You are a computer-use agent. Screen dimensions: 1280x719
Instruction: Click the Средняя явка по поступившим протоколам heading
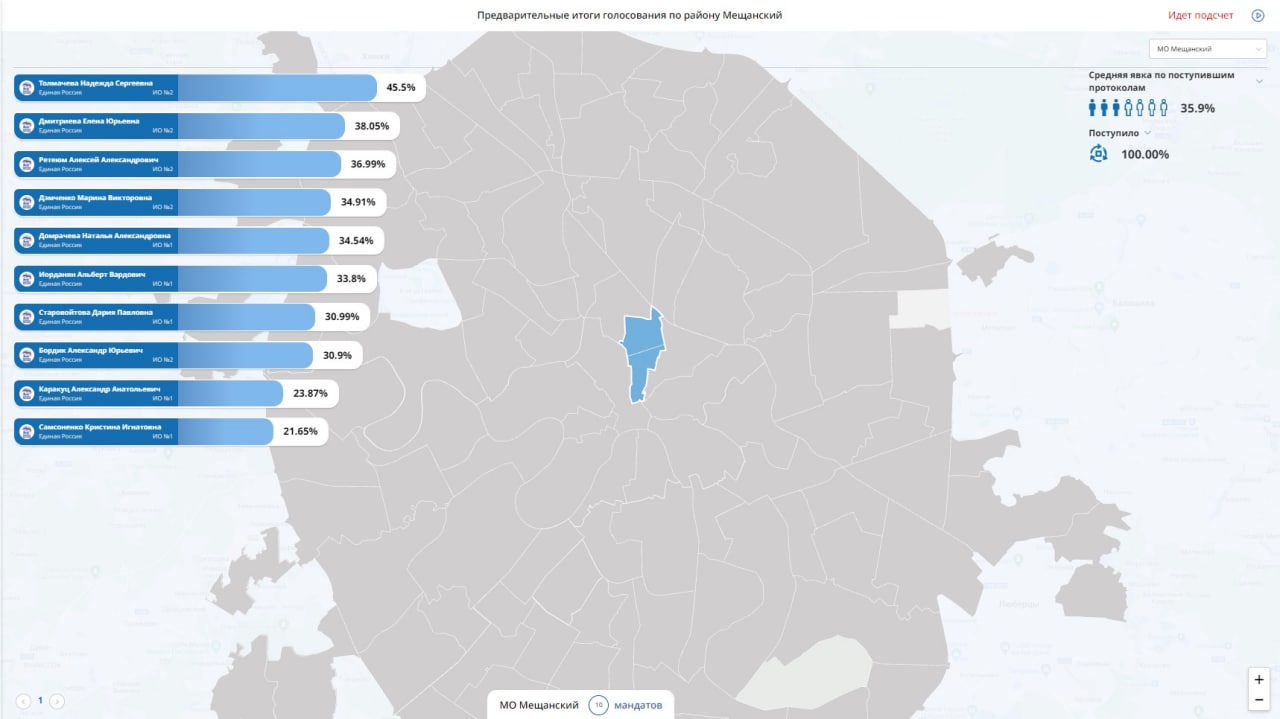pyautogui.click(x=1162, y=81)
